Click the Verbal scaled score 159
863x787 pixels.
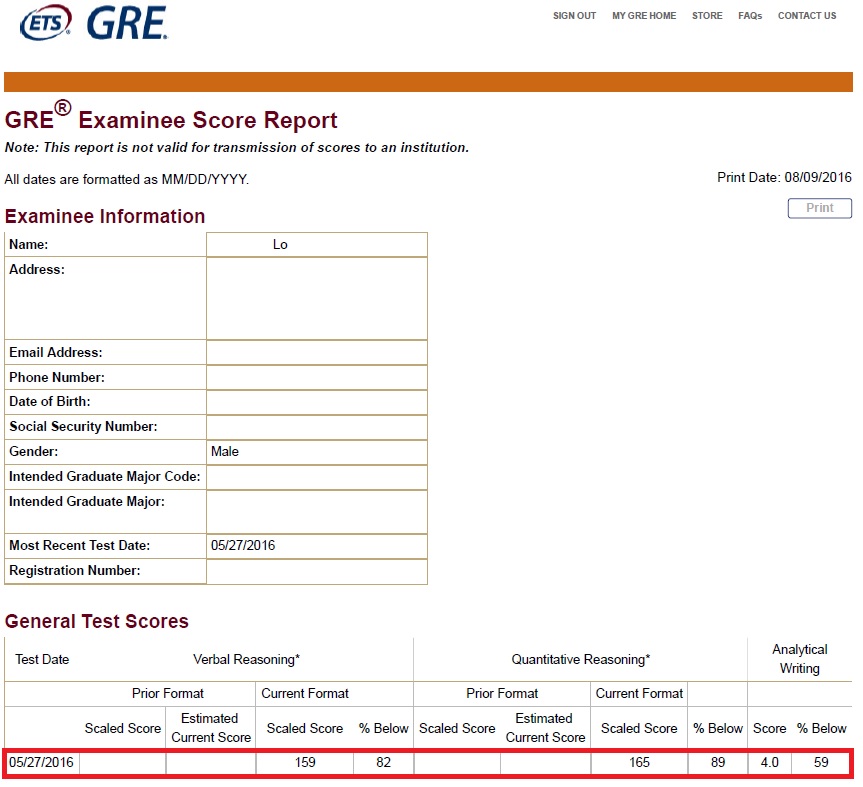pos(305,762)
